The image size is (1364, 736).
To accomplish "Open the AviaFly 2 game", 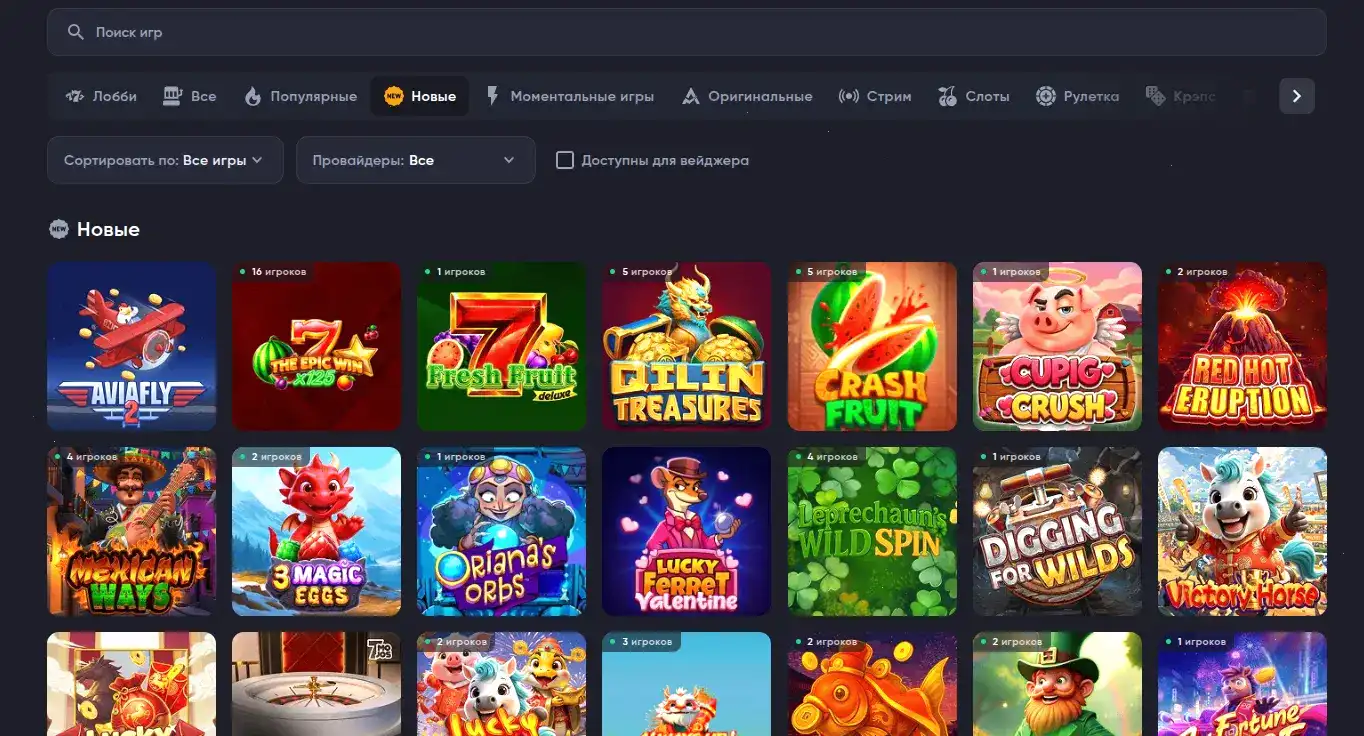I will coord(131,346).
